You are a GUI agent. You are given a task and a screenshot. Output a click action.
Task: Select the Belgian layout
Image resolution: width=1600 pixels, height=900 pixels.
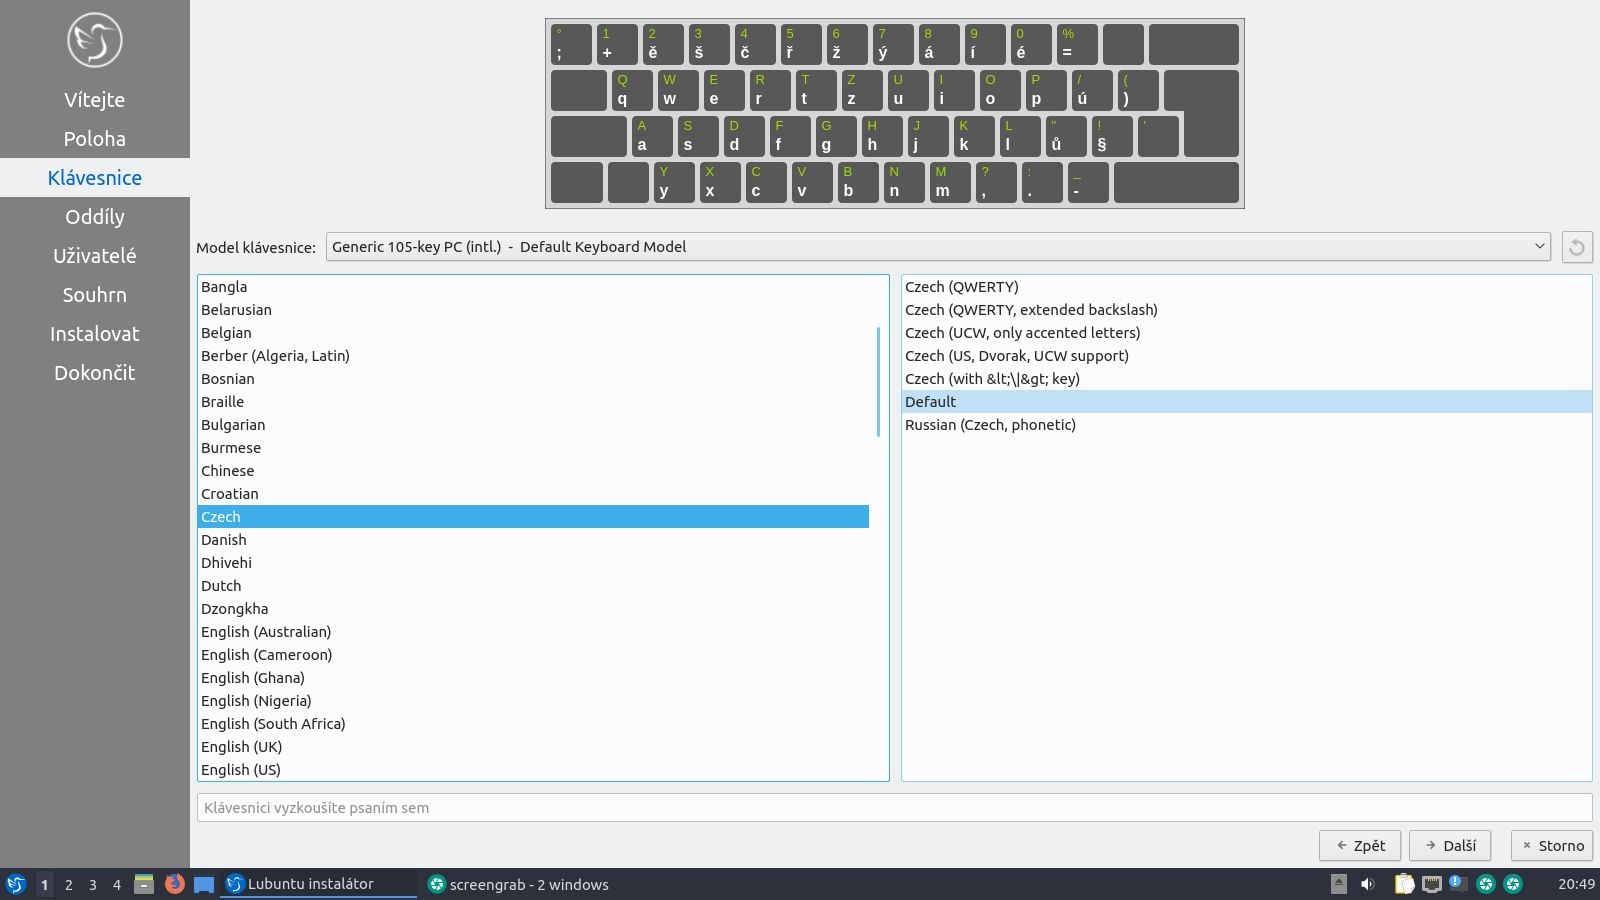click(x=533, y=333)
